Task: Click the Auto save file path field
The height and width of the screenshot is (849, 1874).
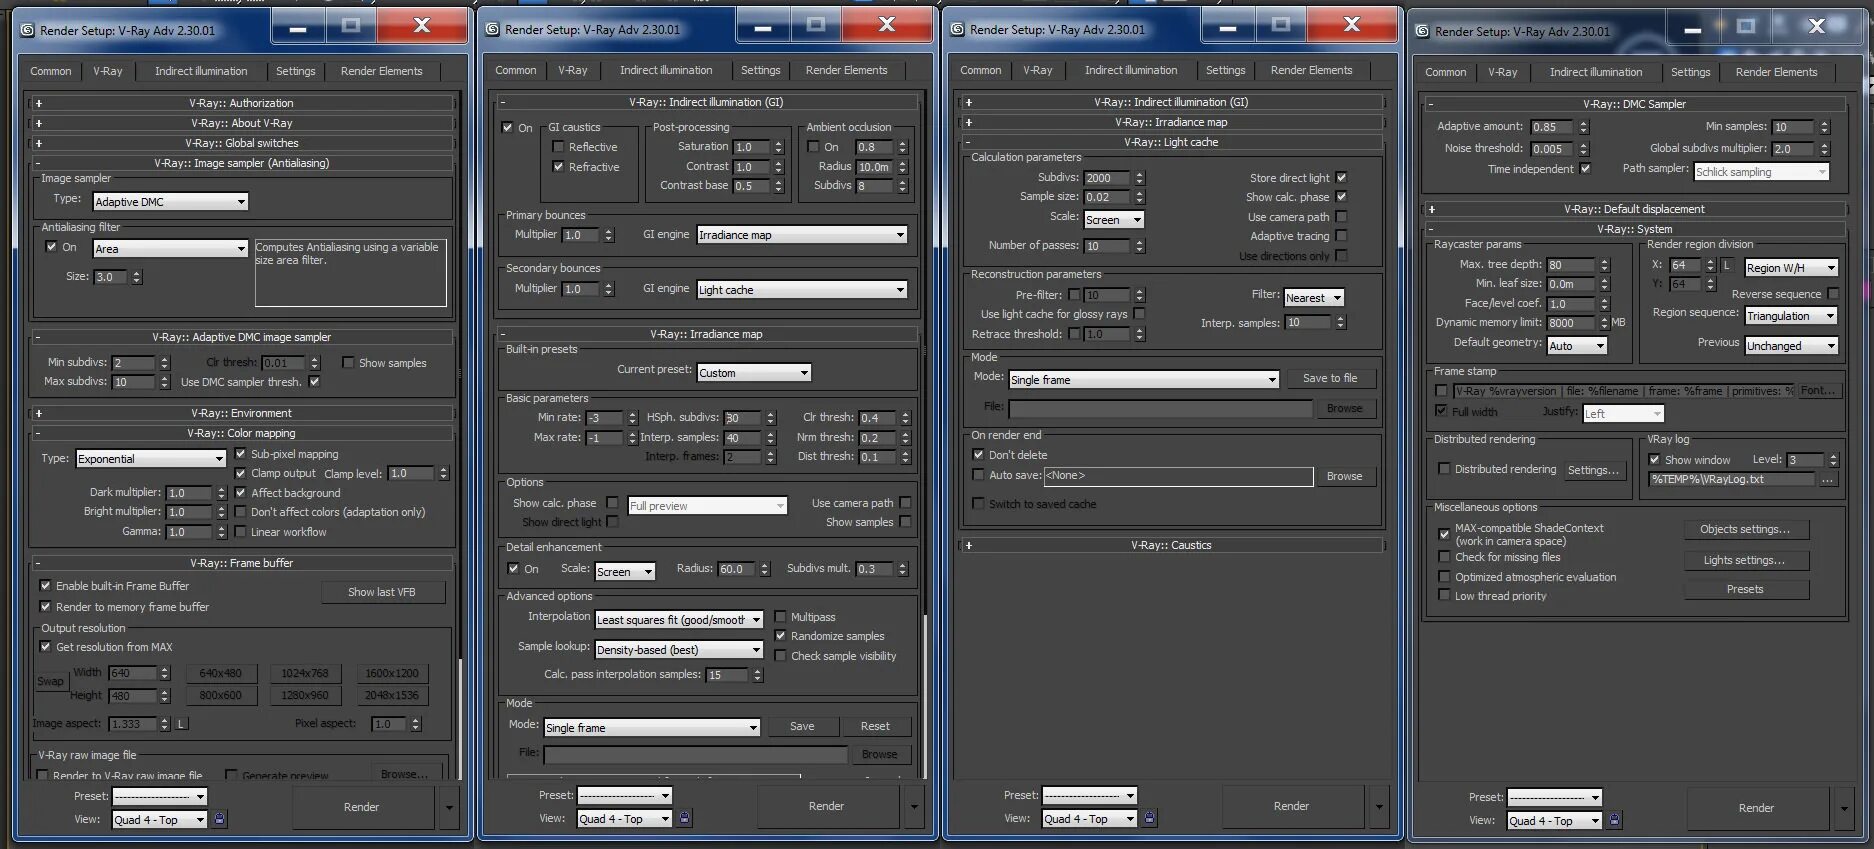Action: [1178, 476]
